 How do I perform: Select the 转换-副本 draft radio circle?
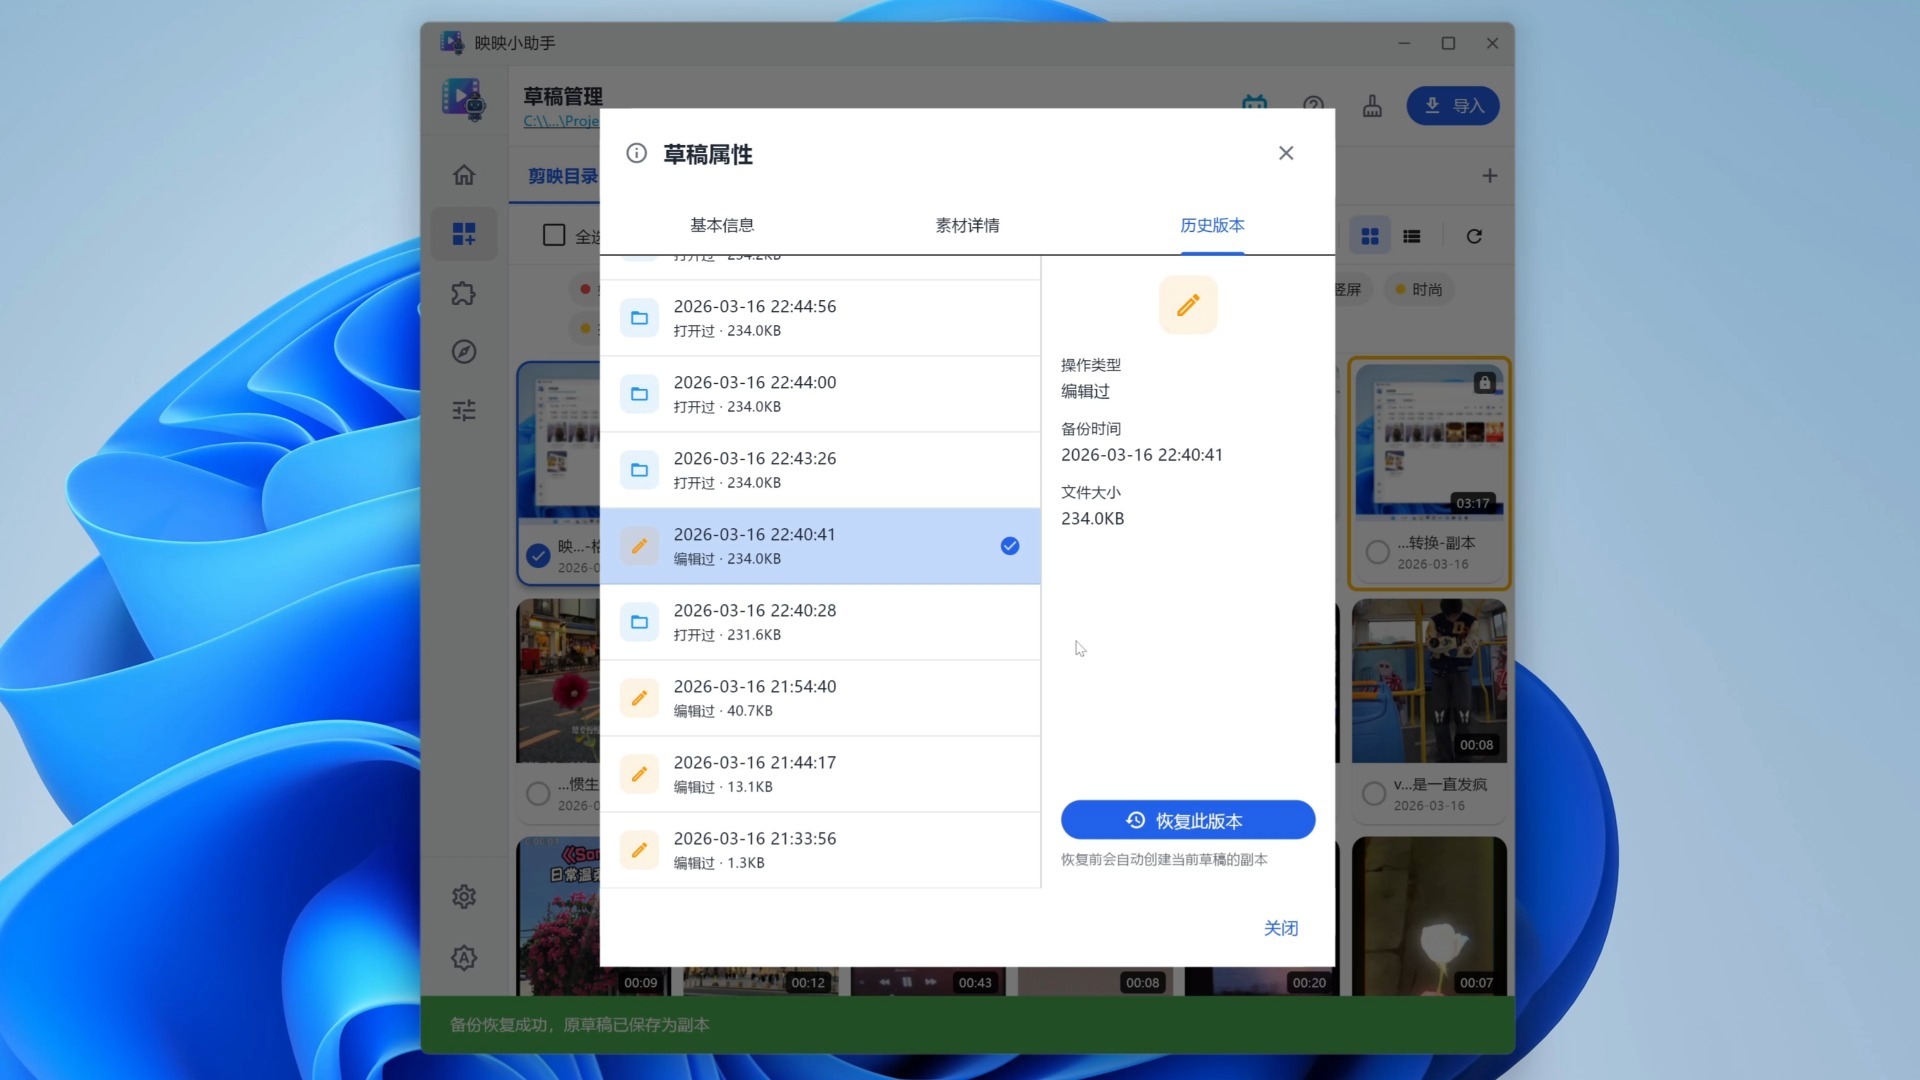coord(1377,552)
